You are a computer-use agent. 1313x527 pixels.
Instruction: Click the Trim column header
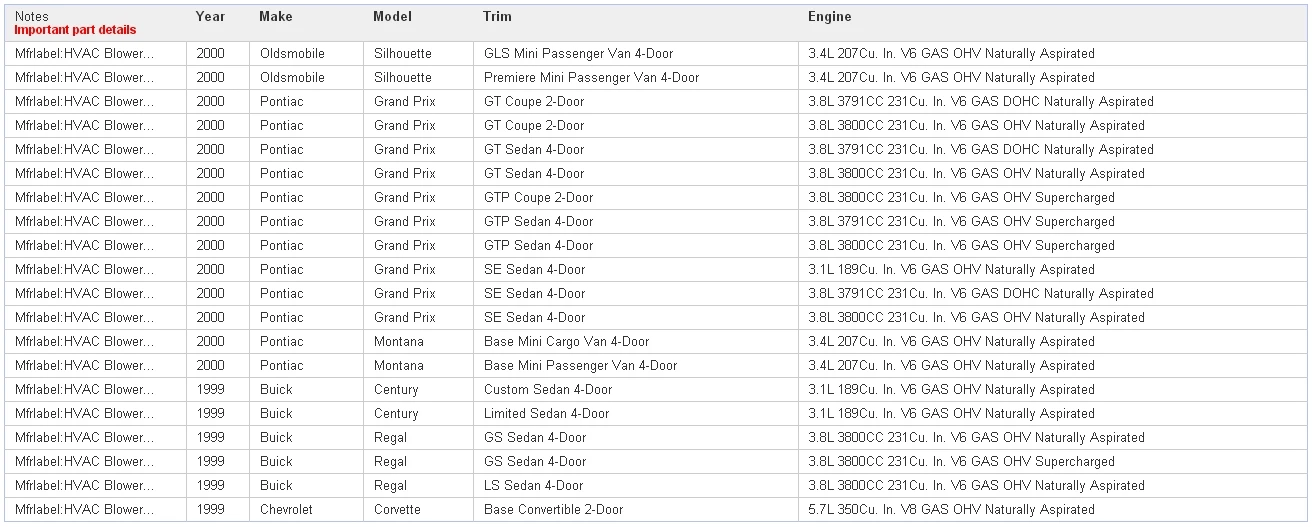coord(497,17)
